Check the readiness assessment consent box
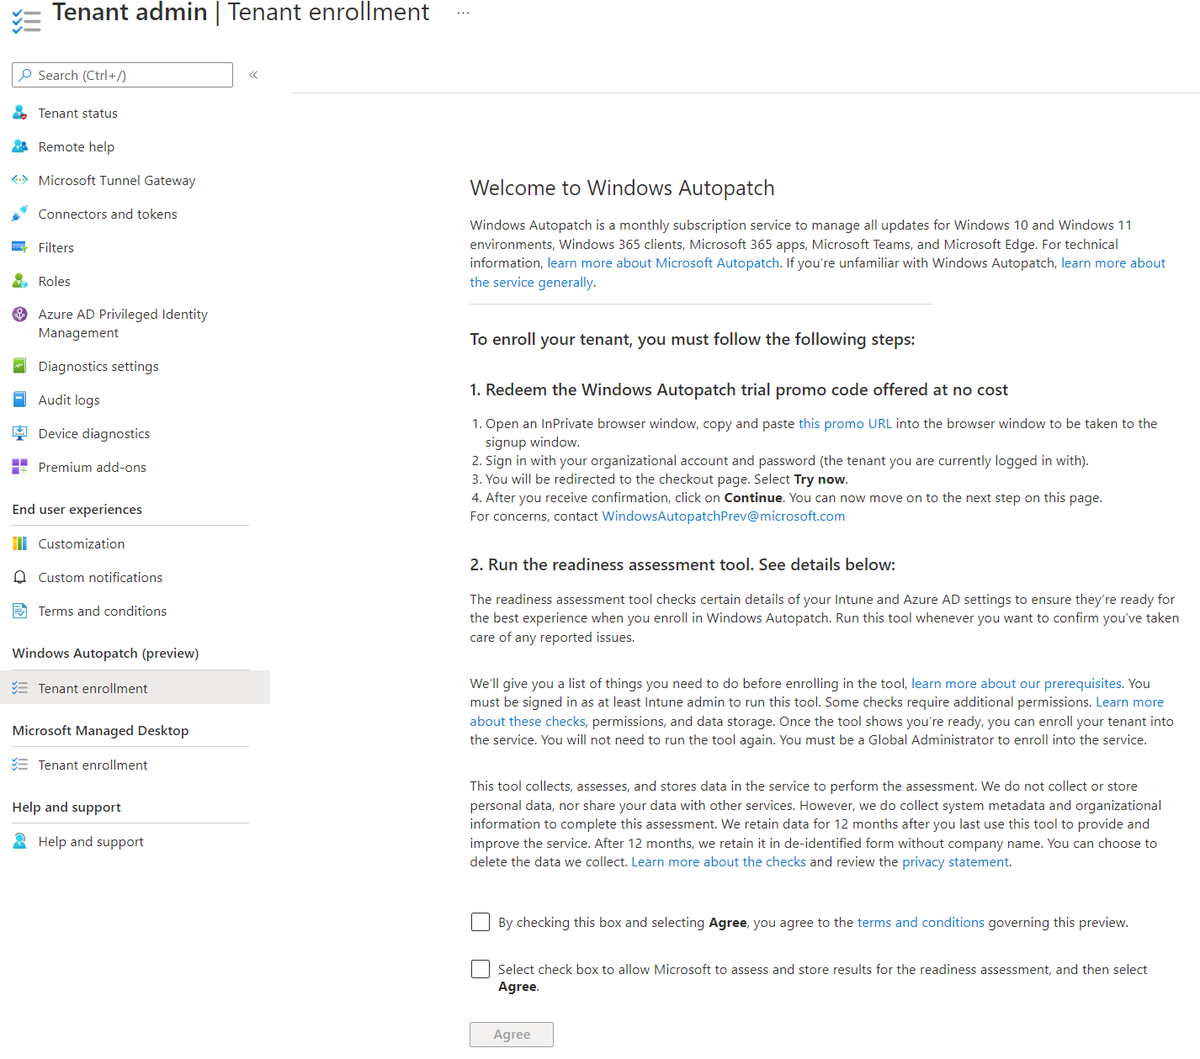The image size is (1200, 1059). tap(481, 969)
